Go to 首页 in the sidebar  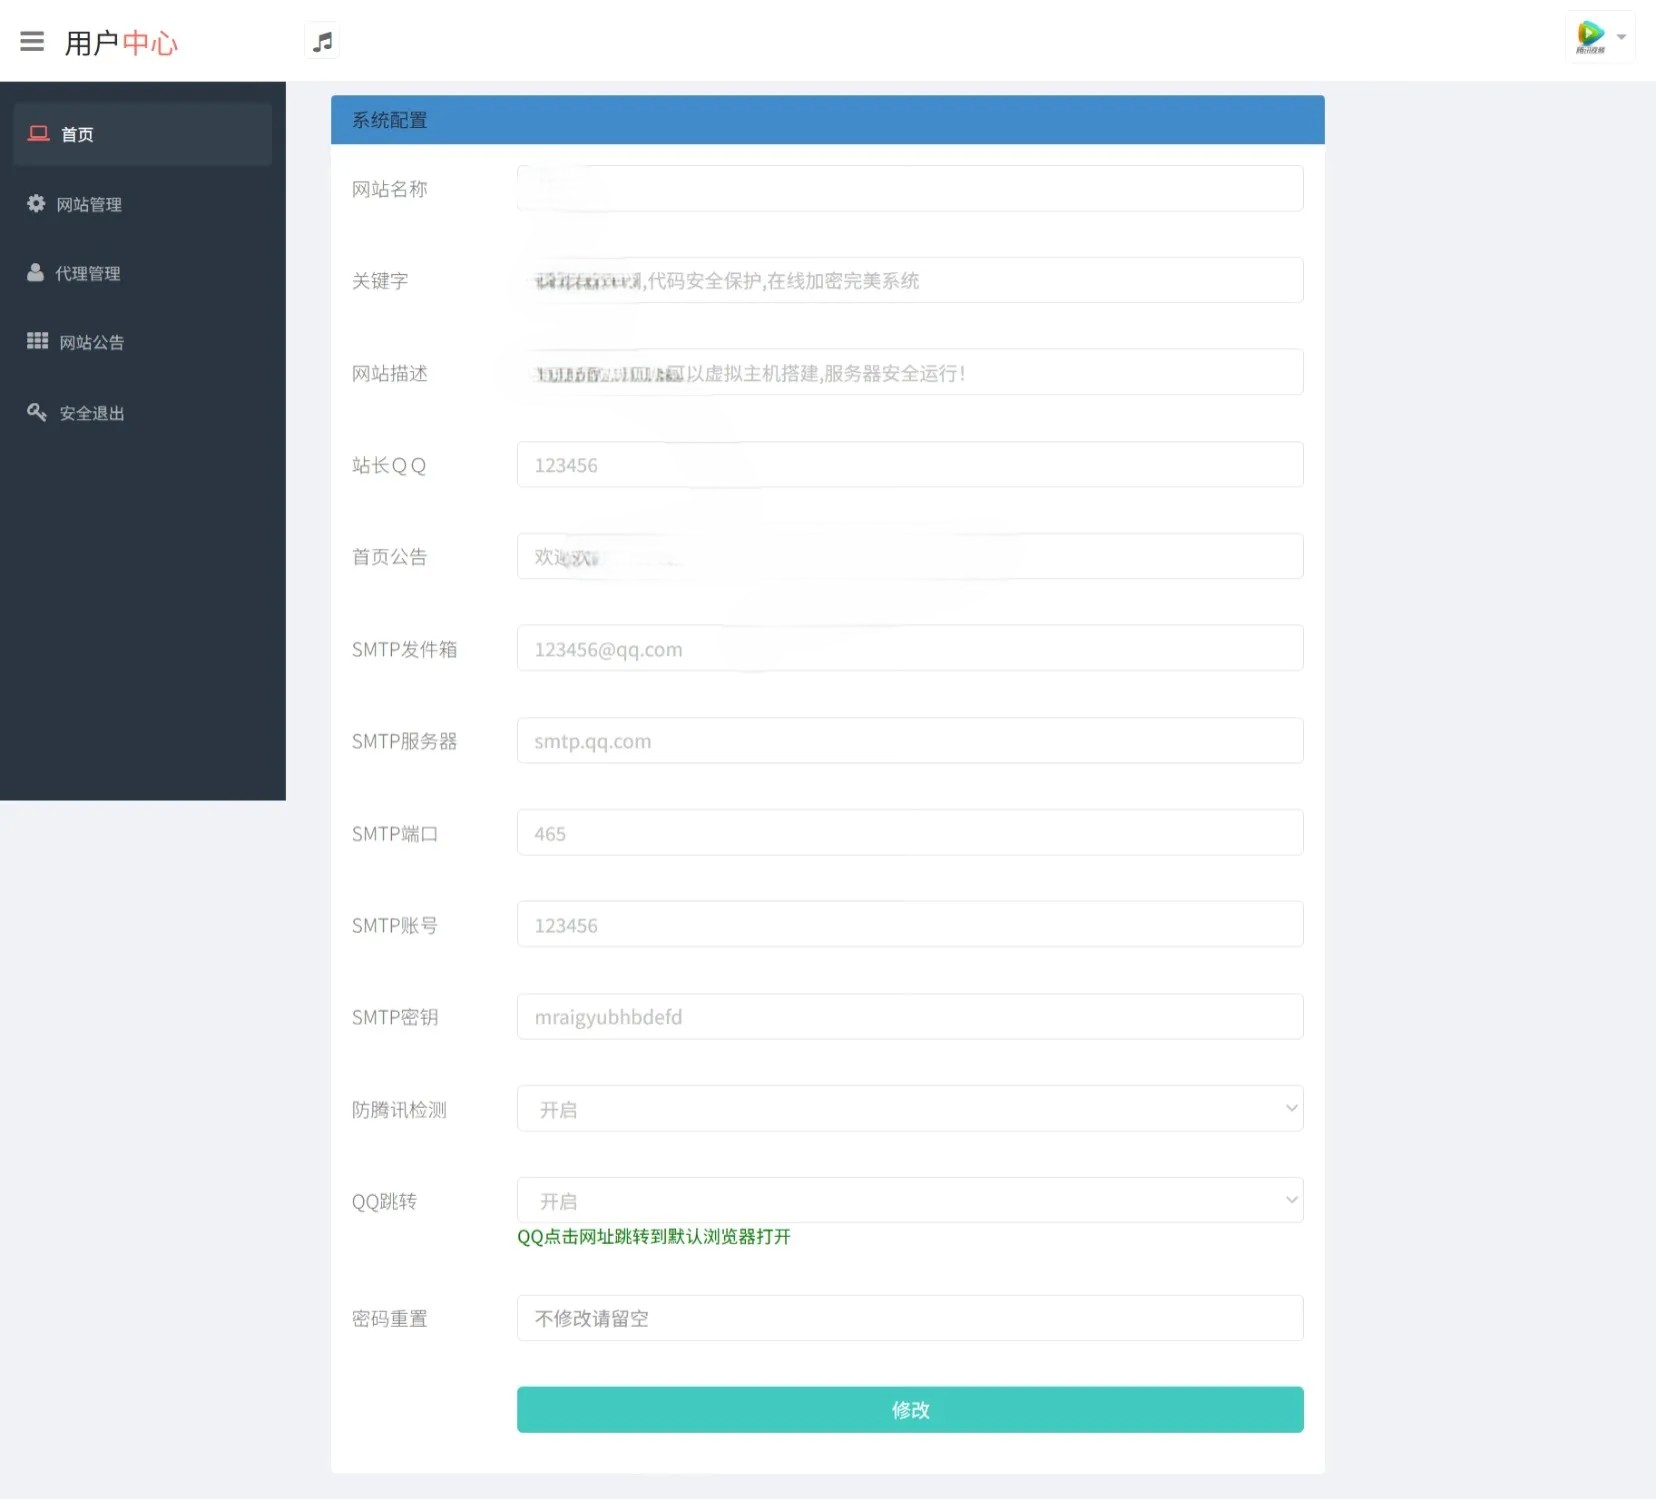[77, 134]
